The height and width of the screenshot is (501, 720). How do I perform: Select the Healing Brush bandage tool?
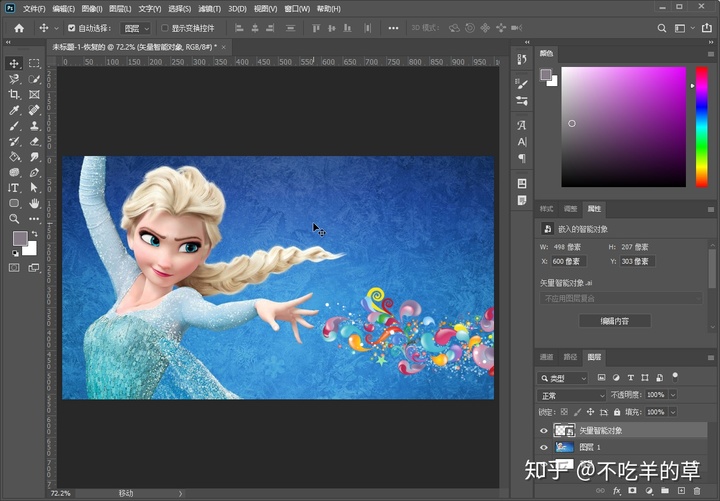(x=34, y=110)
